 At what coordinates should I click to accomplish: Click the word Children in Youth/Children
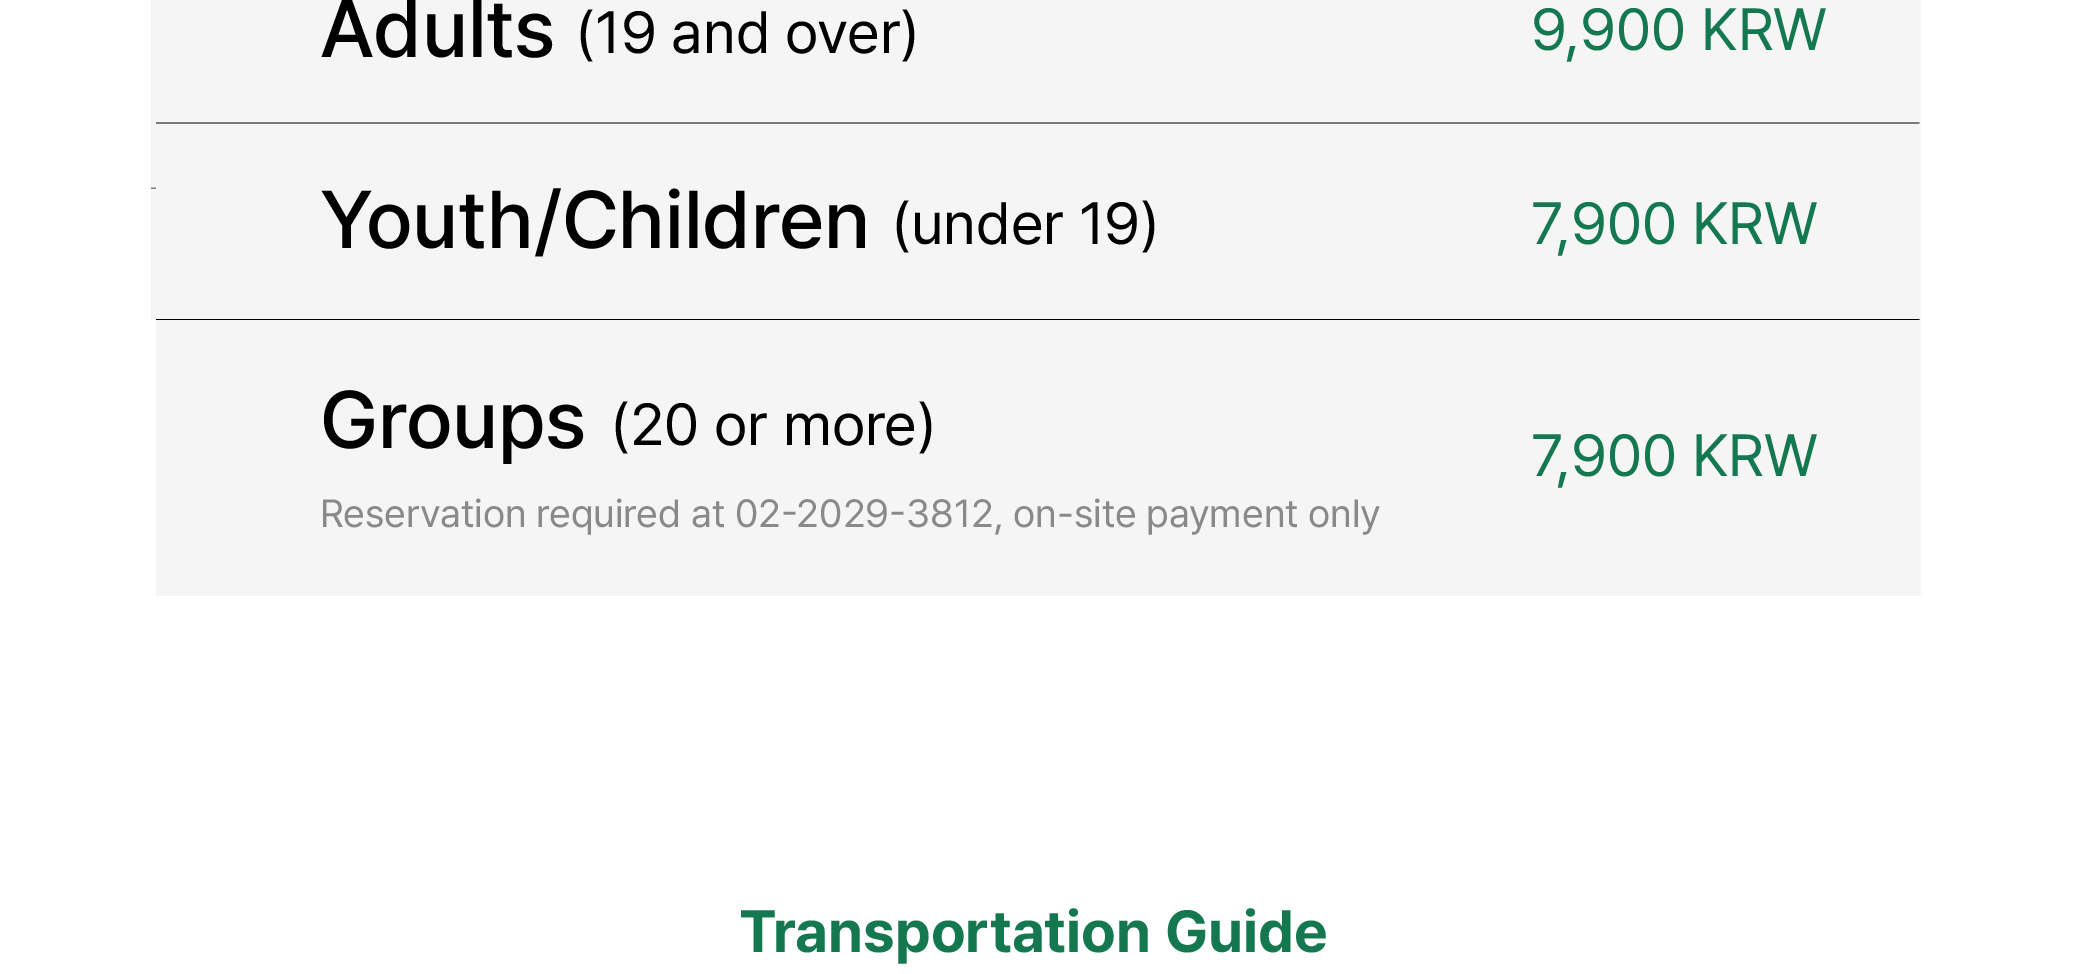[715, 221]
